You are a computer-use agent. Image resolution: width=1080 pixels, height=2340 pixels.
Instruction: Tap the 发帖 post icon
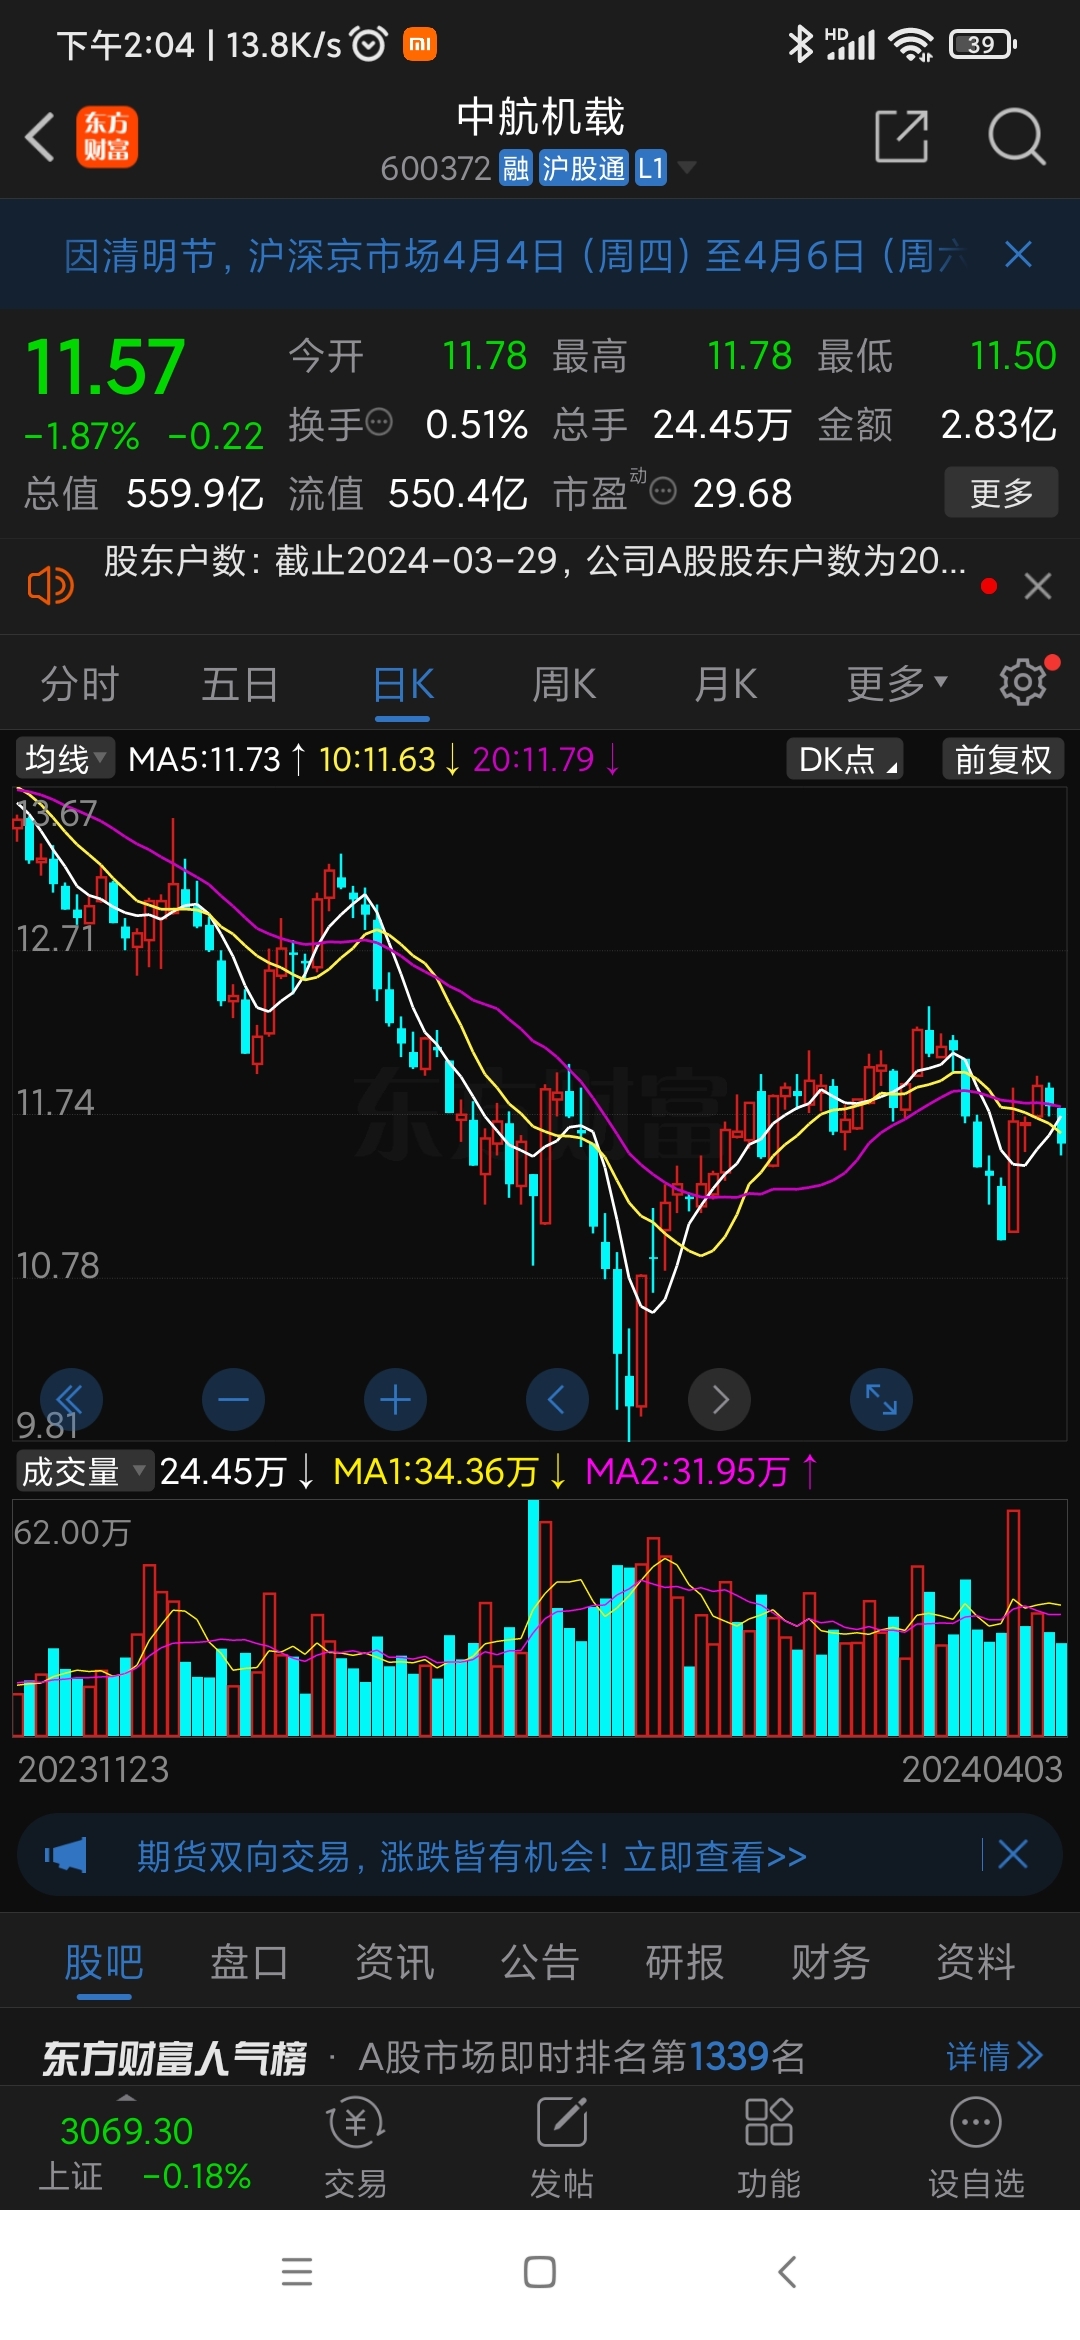point(562,2148)
